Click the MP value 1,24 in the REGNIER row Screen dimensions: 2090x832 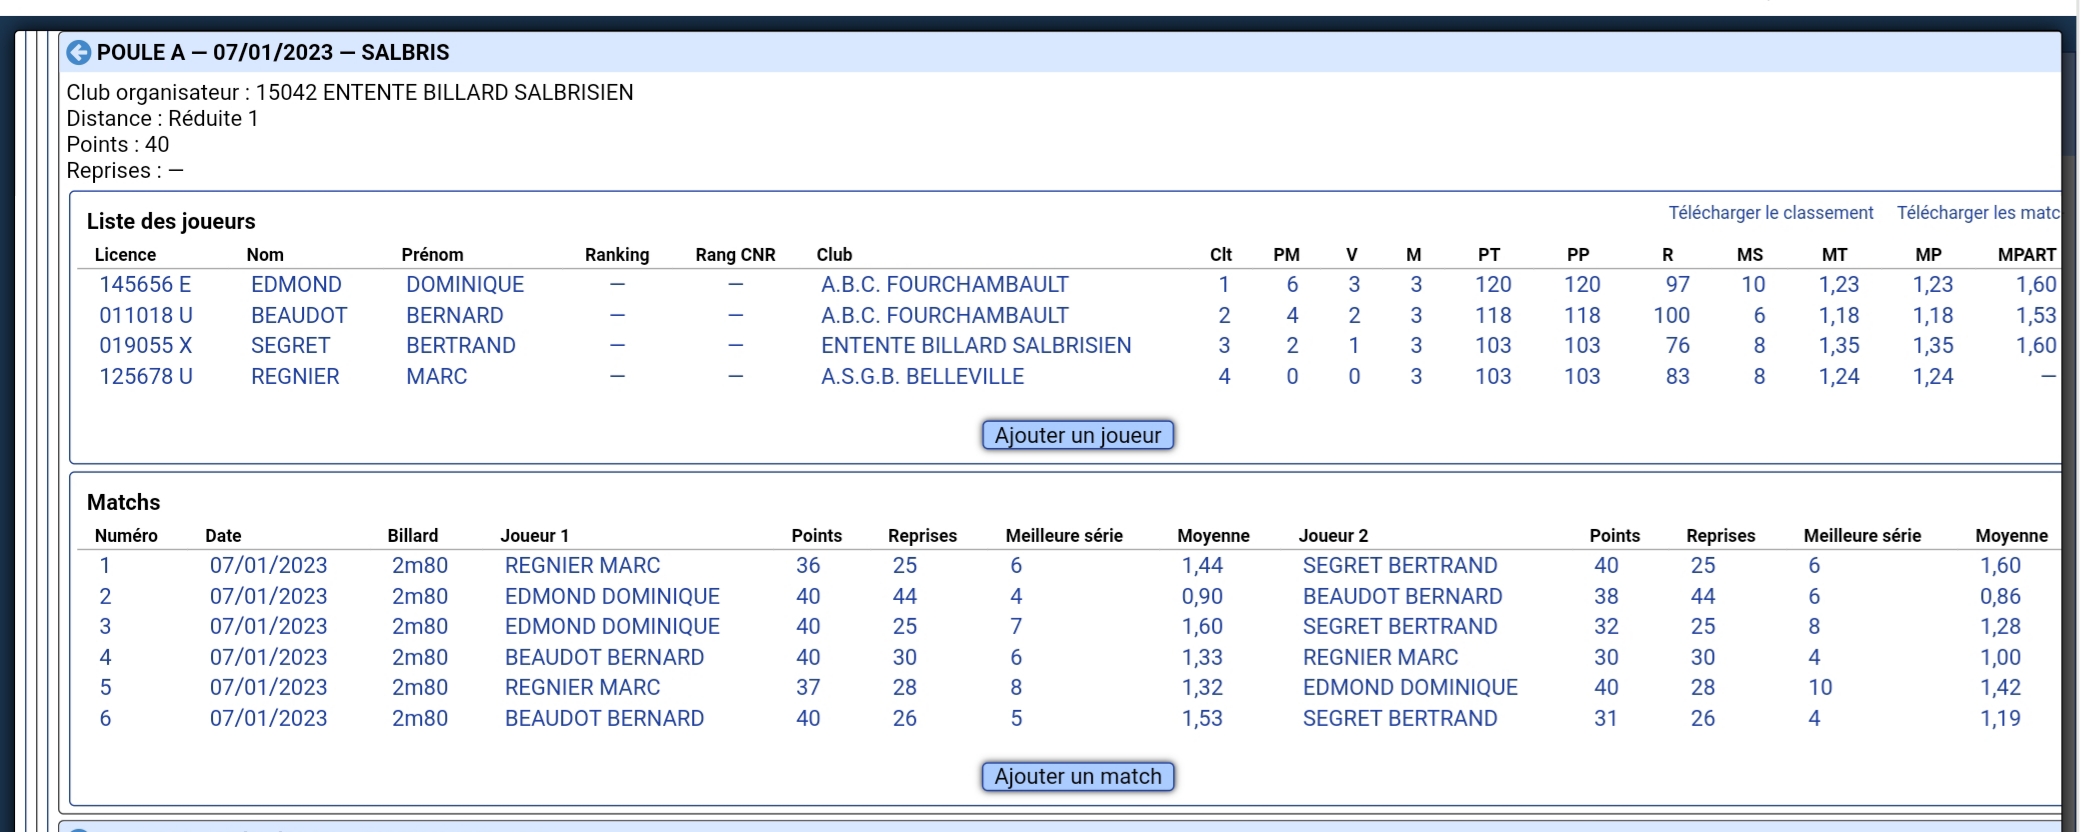1932,377
